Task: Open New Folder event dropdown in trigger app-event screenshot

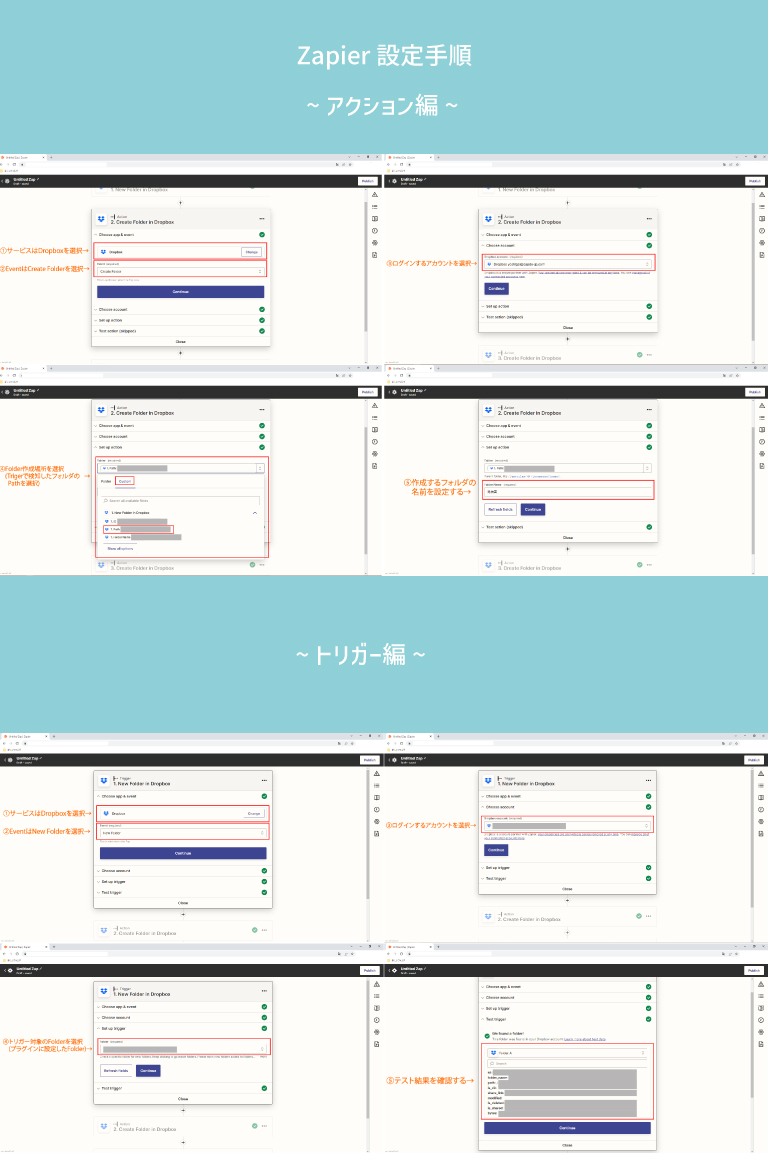Action: coord(183,833)
